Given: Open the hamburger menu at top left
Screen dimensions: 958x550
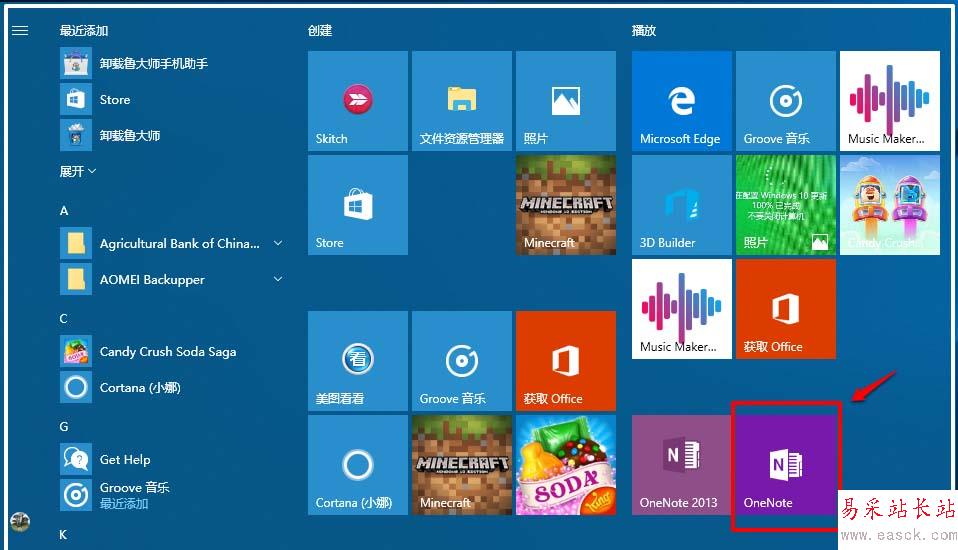Looking at the screenshot, I should click(20, 31).
